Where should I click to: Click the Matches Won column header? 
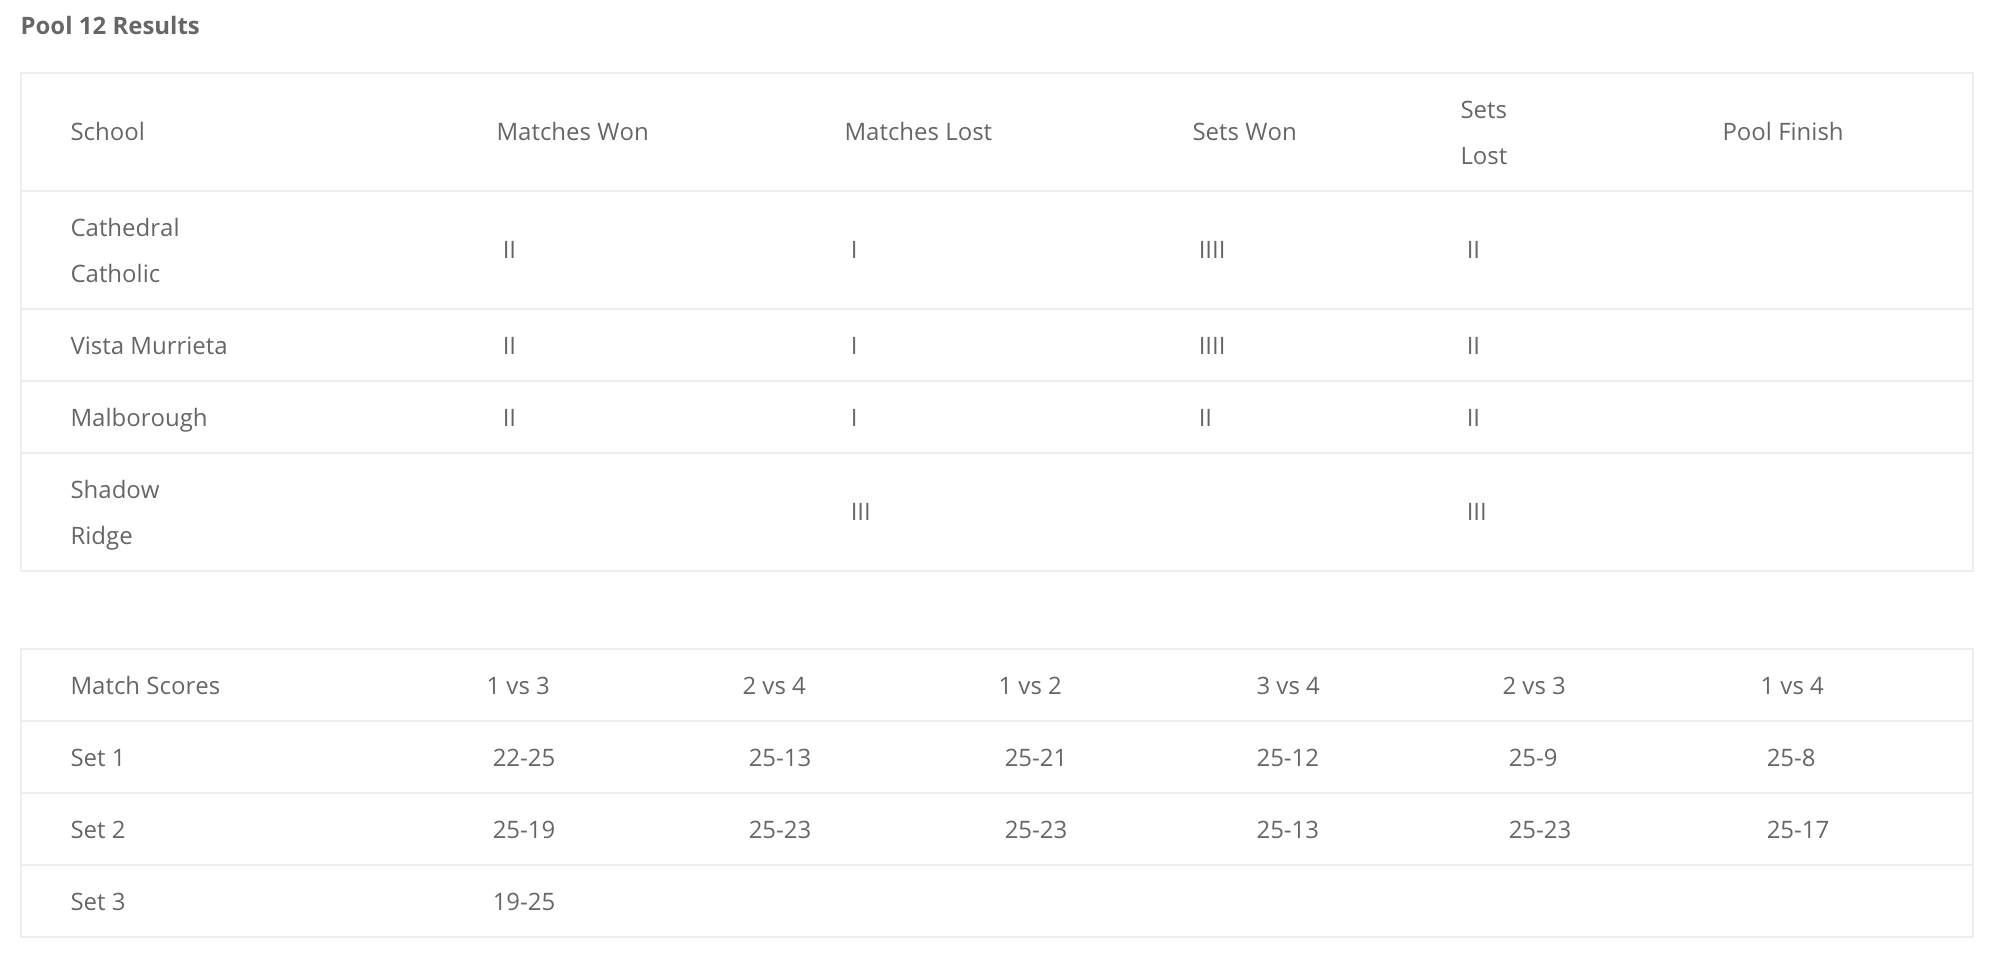click(572, 132)
